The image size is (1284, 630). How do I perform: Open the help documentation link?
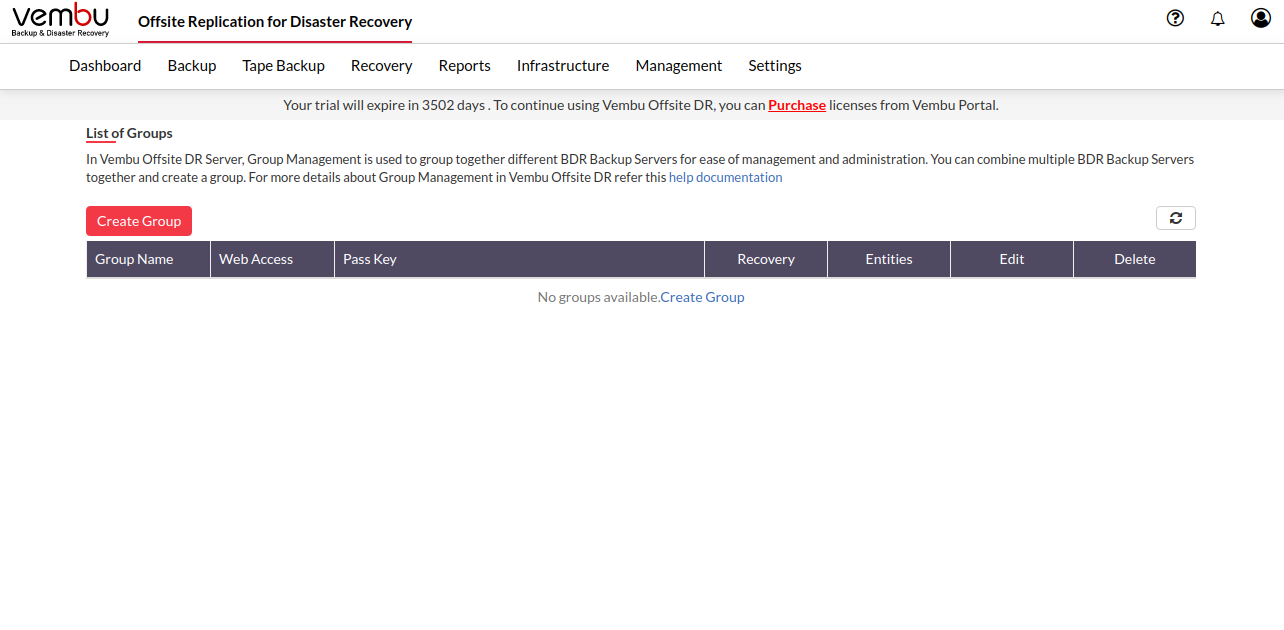(x=726, y=178)
